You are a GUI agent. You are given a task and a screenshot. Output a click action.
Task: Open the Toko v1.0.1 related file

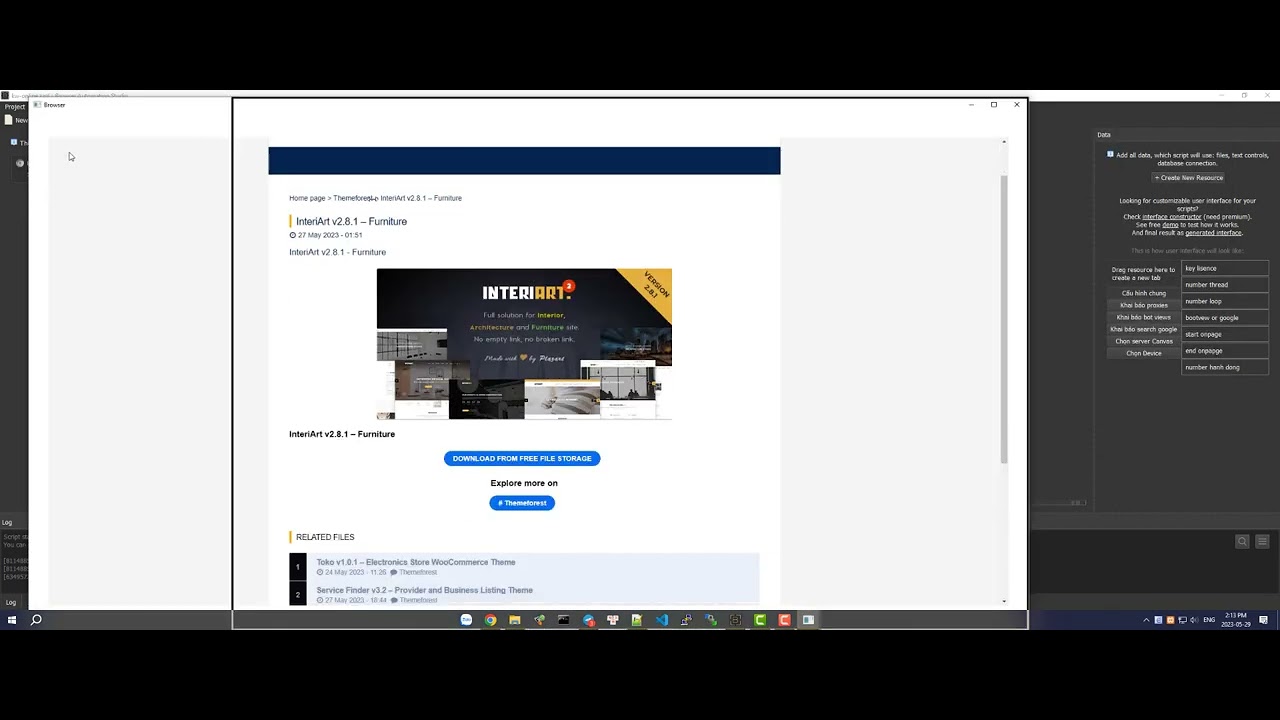(416, 562)
